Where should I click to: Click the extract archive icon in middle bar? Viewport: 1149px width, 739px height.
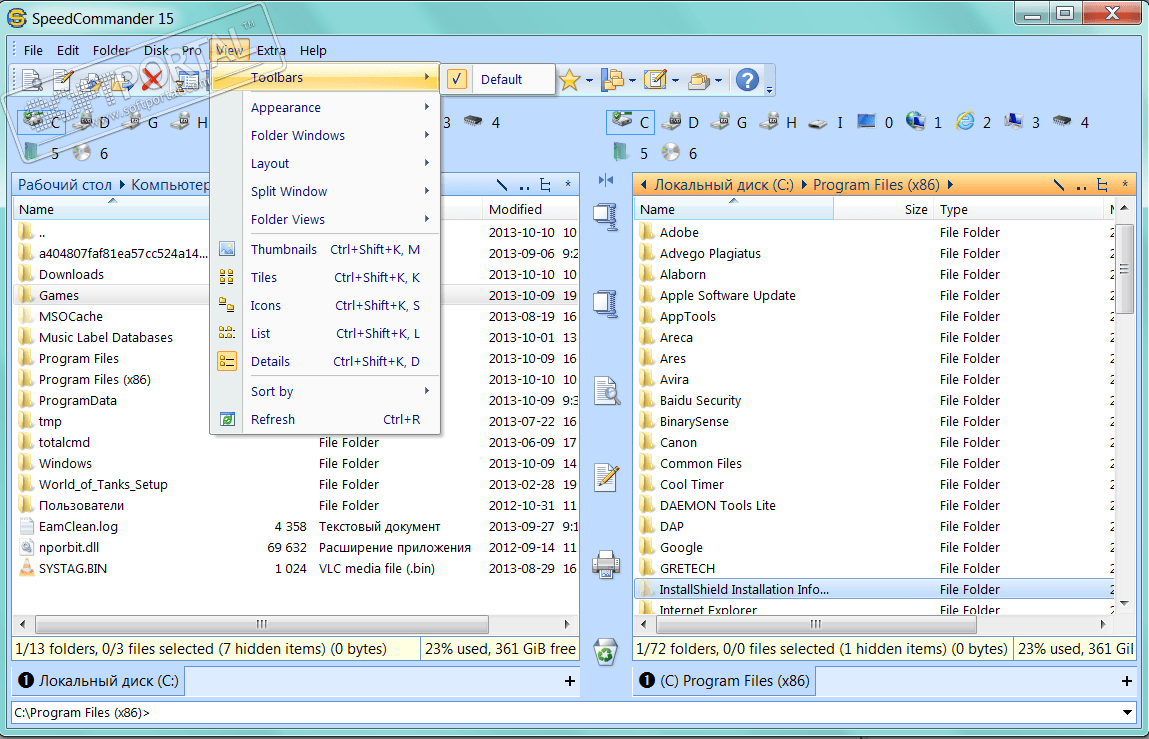click(x=606, y=303)
